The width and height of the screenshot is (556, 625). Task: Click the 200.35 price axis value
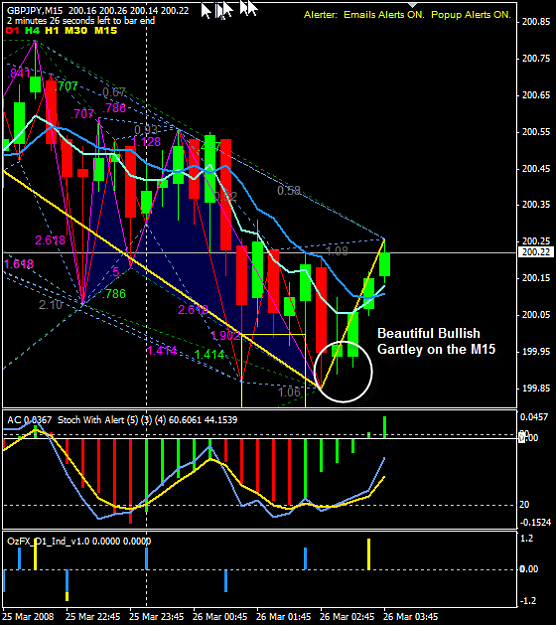536,205
